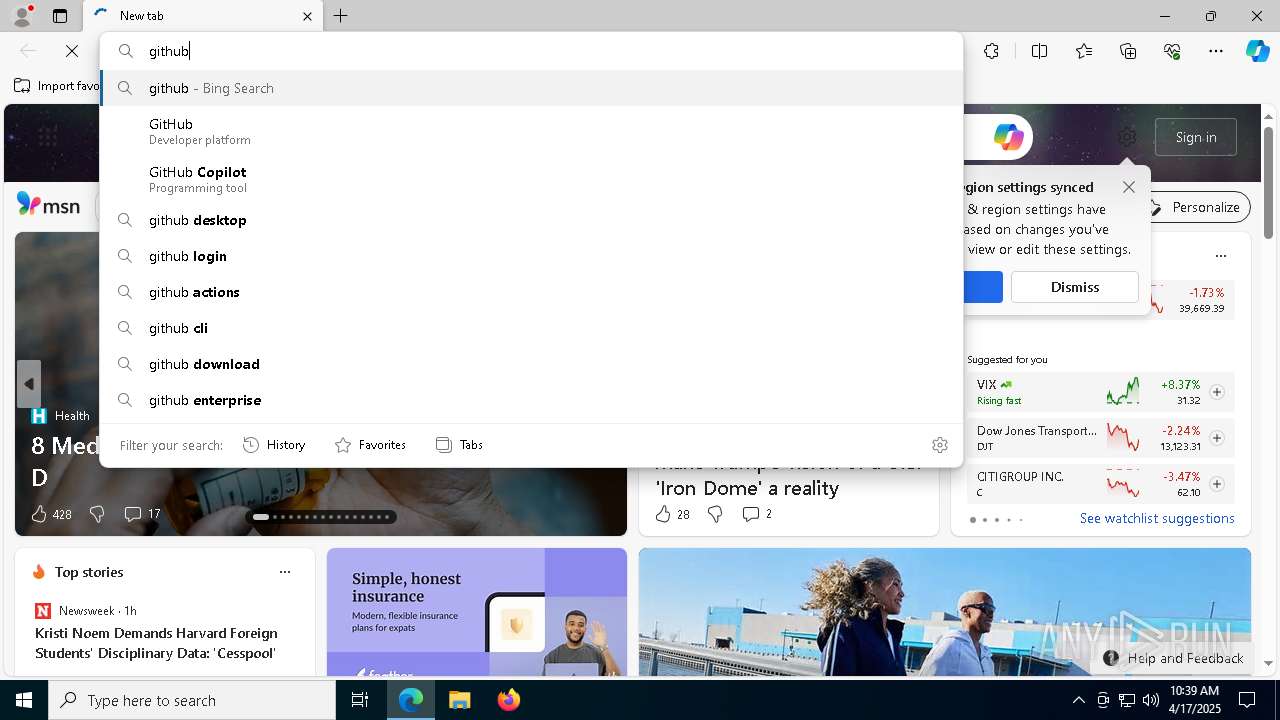1280x720 pixels.
Task: Open page settings gear icon
Action: [x=1127, y=137]
